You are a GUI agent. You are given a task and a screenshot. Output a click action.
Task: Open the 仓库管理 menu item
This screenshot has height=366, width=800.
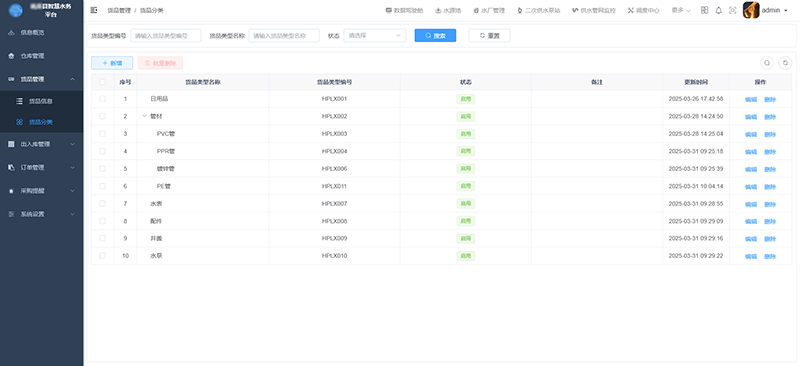(x=41, y=56)
